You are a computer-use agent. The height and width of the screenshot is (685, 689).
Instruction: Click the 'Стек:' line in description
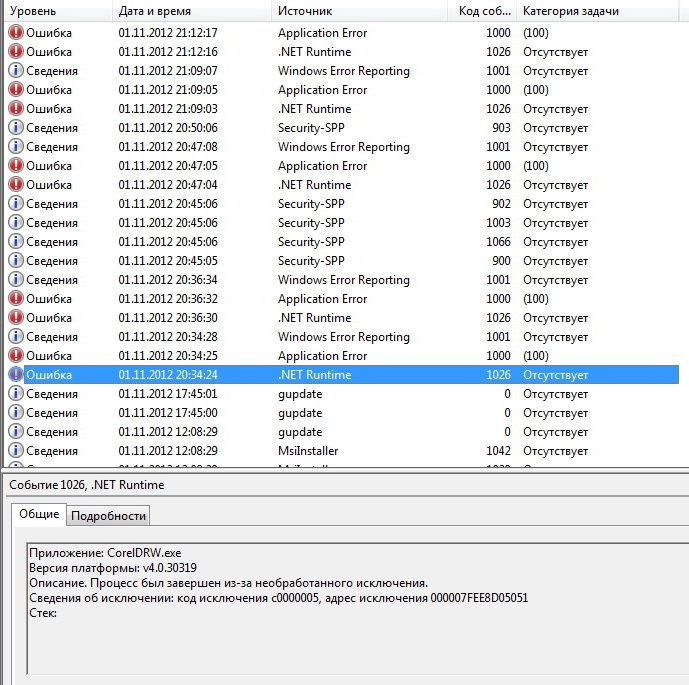[43, 613]
